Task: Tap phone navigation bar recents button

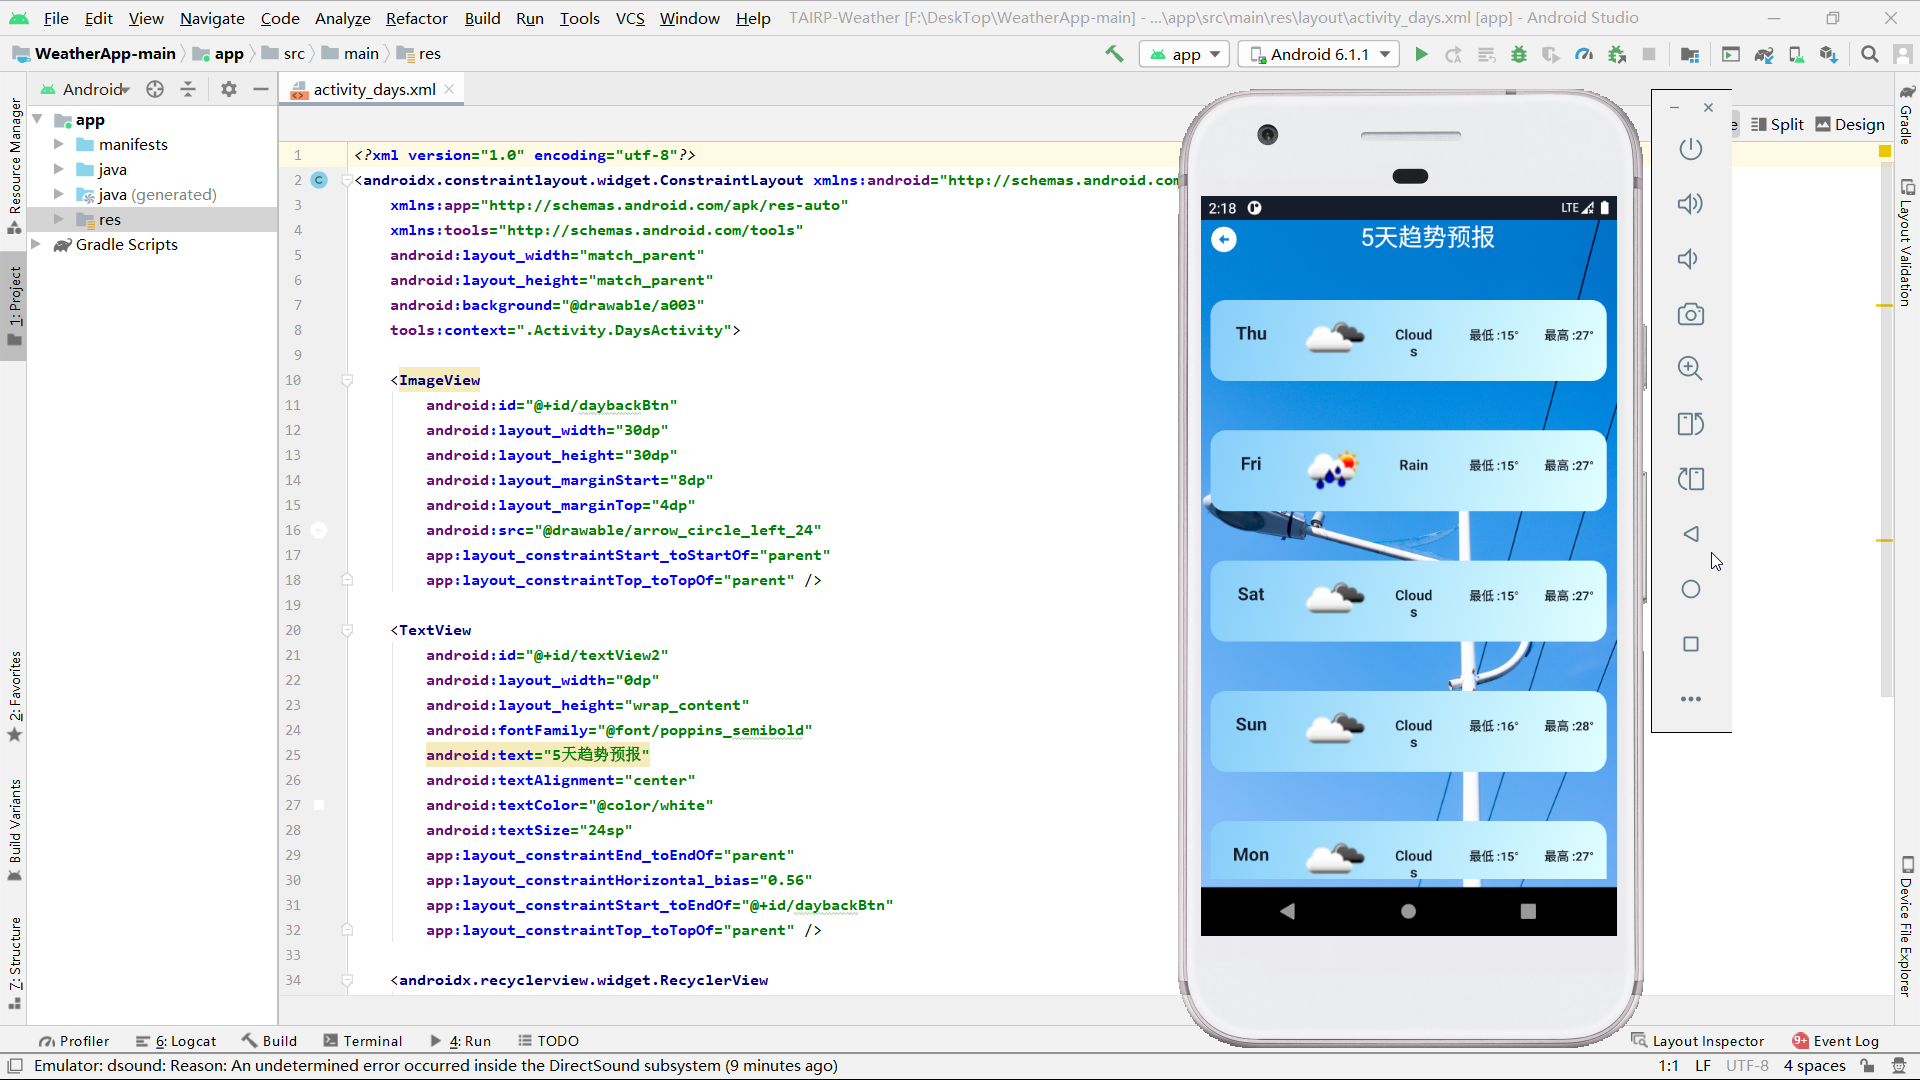Action: [1528, 911]
